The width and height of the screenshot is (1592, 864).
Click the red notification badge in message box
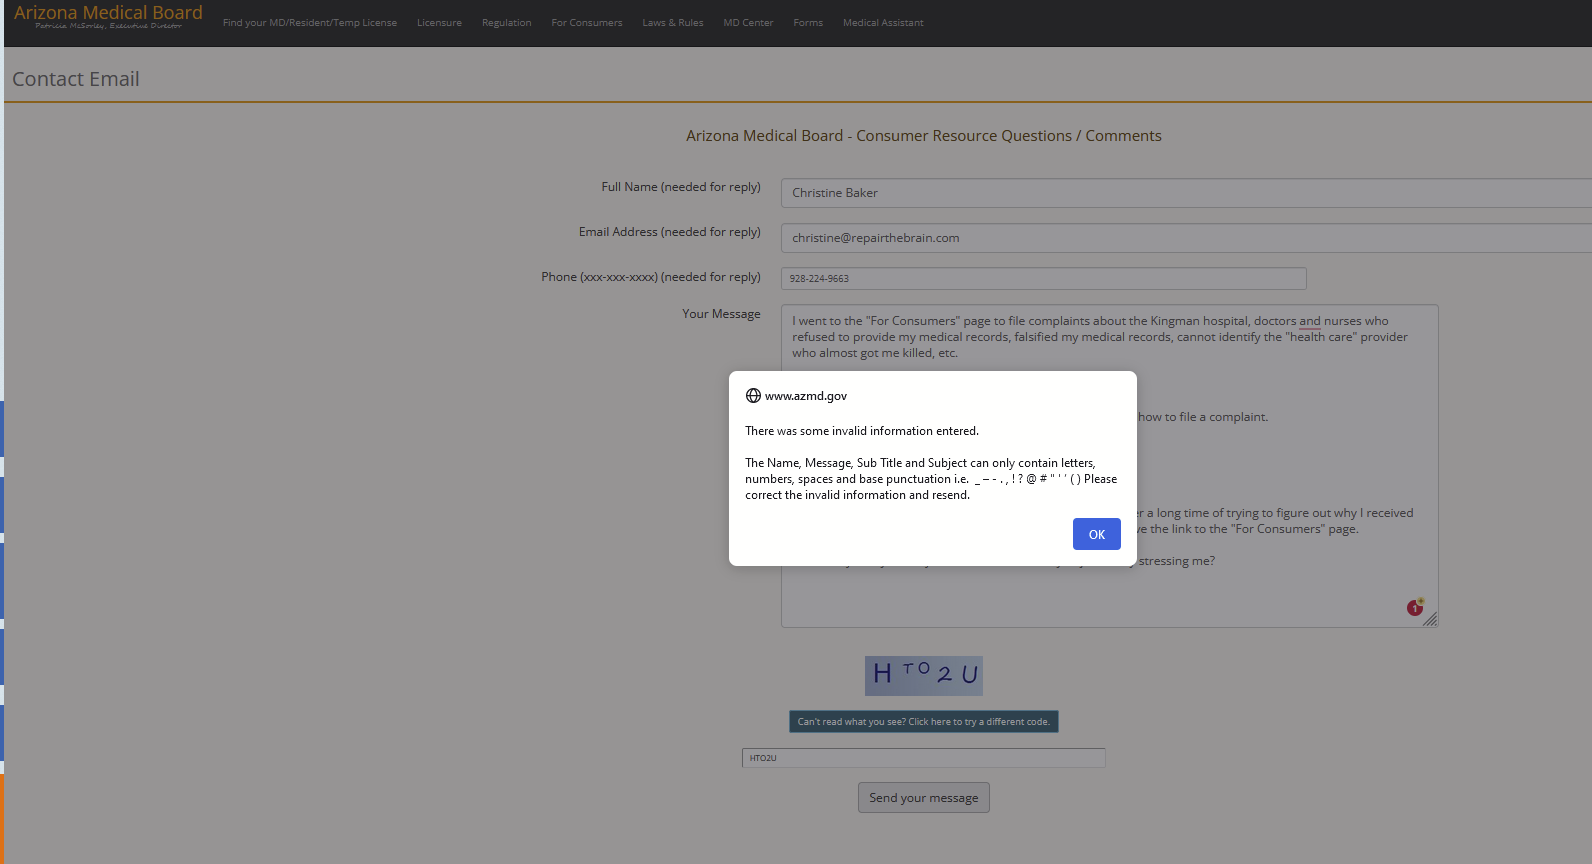click(1414, 607)
